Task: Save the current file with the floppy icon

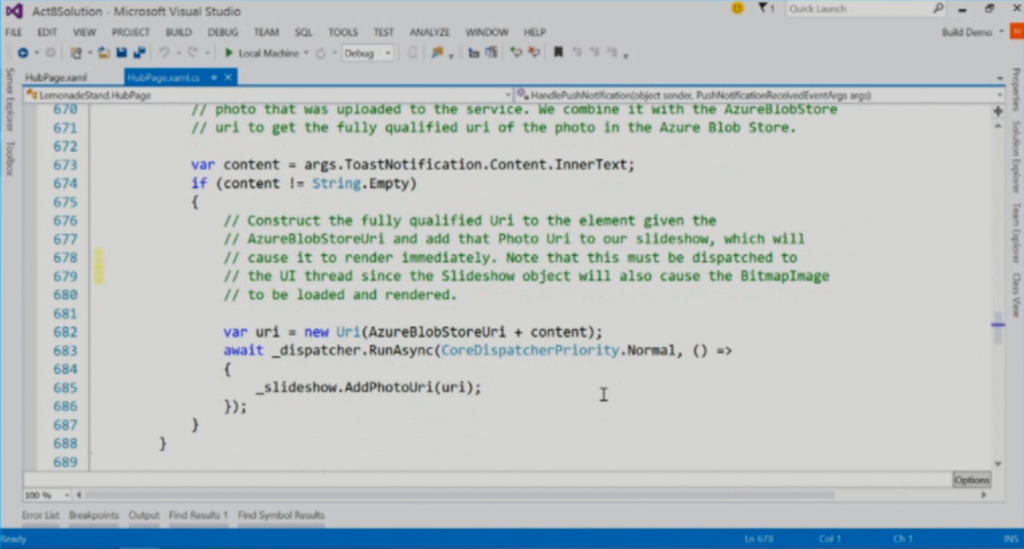Action: click(x=121, y=53)
